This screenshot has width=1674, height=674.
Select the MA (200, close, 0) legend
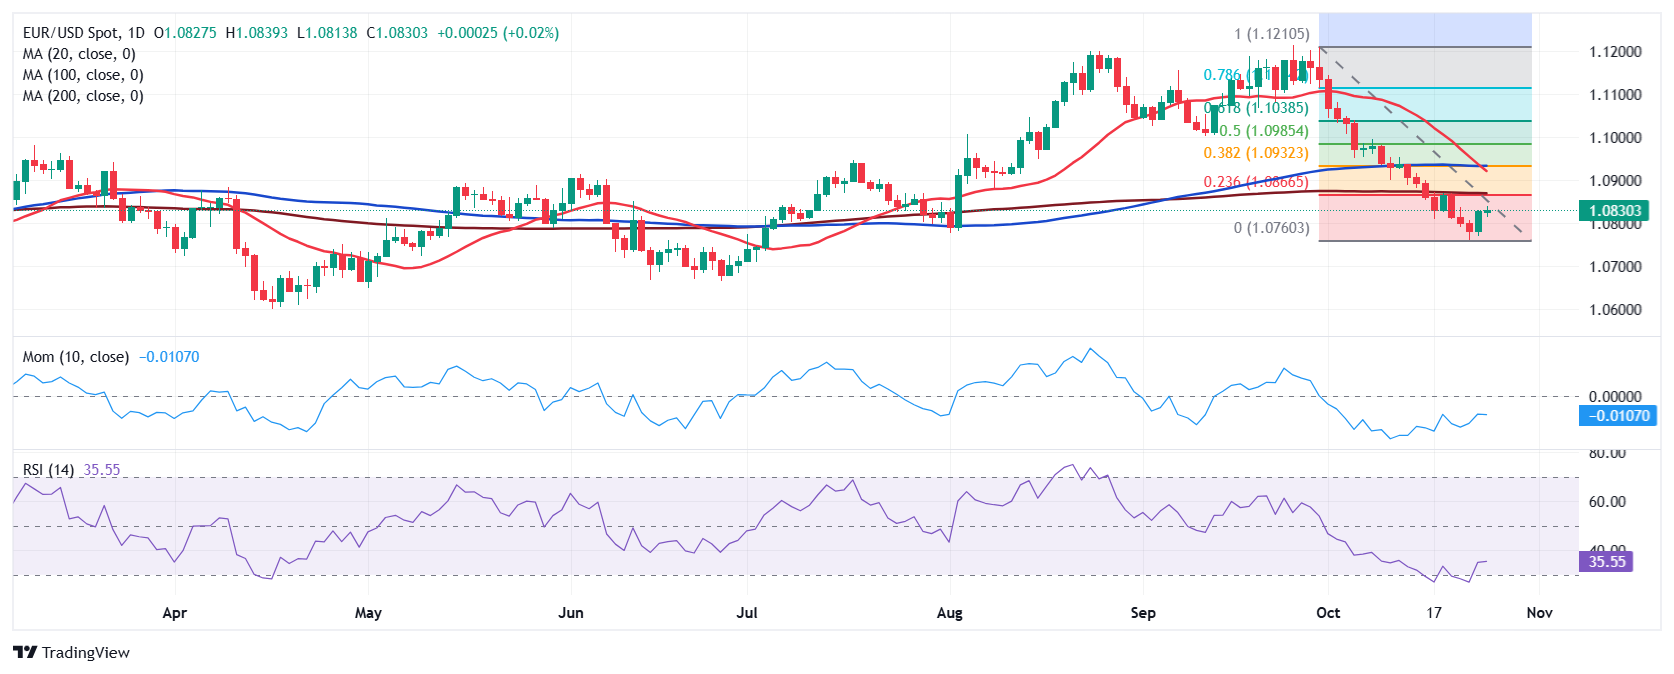83,96
